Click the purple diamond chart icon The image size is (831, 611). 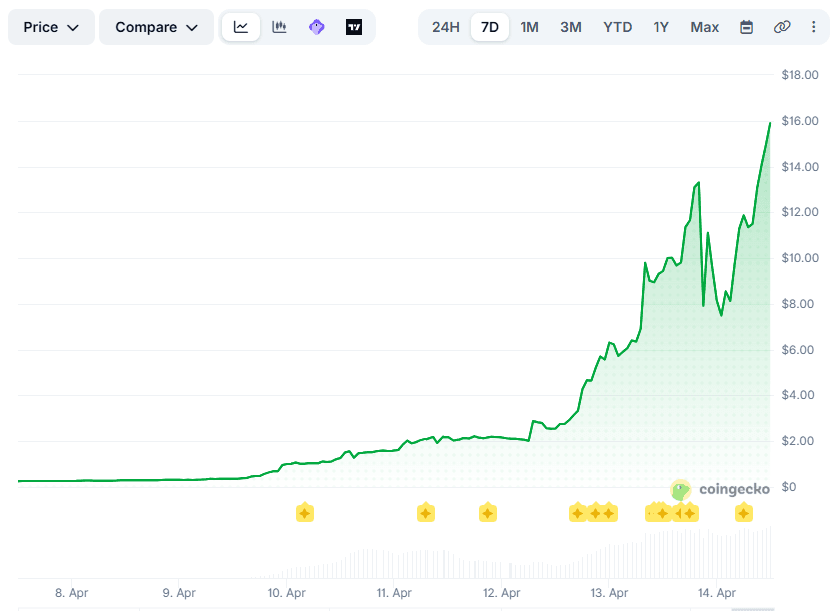[x=317, y=27]
